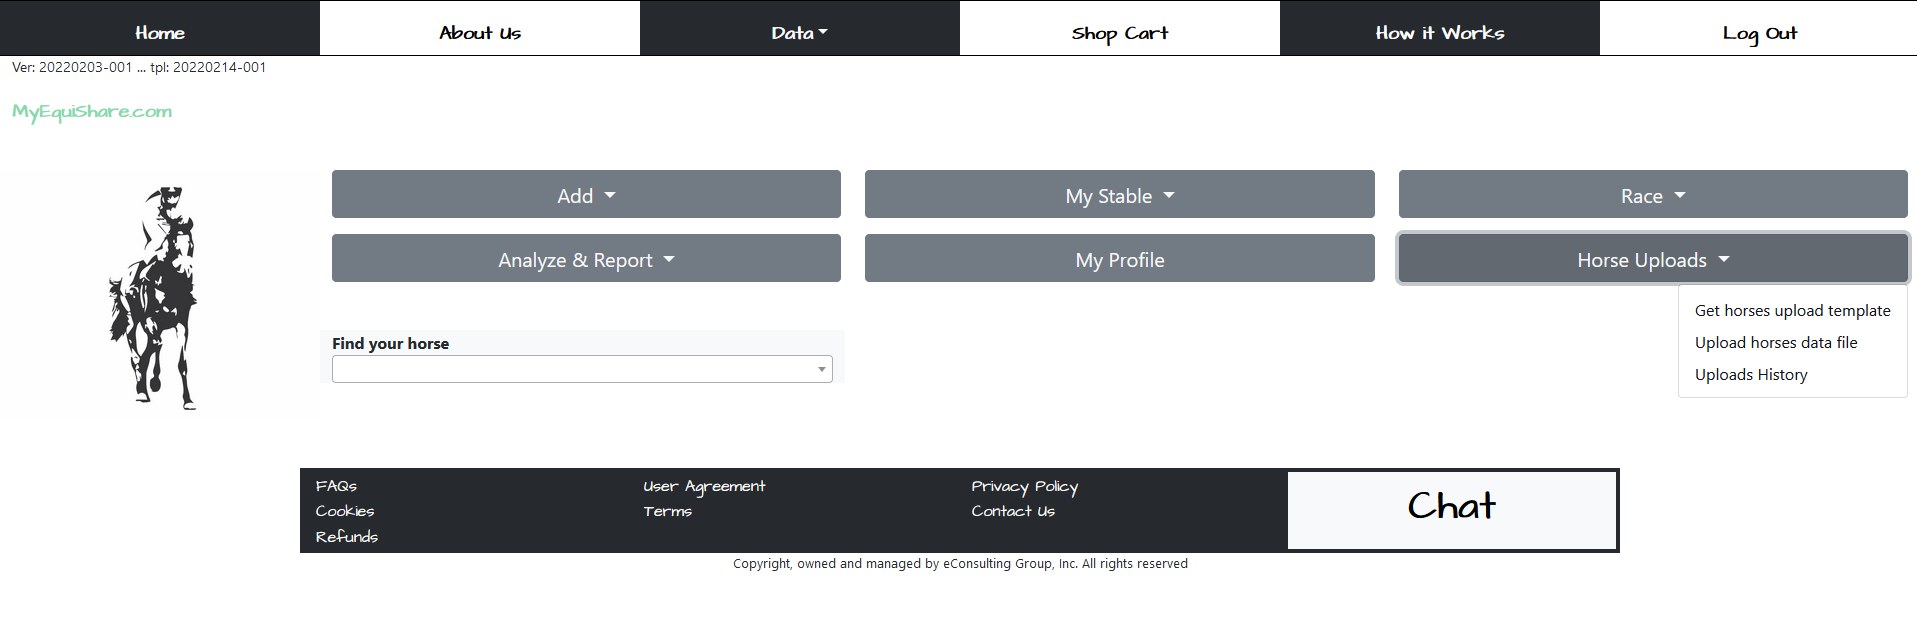The width and height of the screenshot is (1917, 643).
Task: Go to the My Profile page
Action: coord(1119,259)
